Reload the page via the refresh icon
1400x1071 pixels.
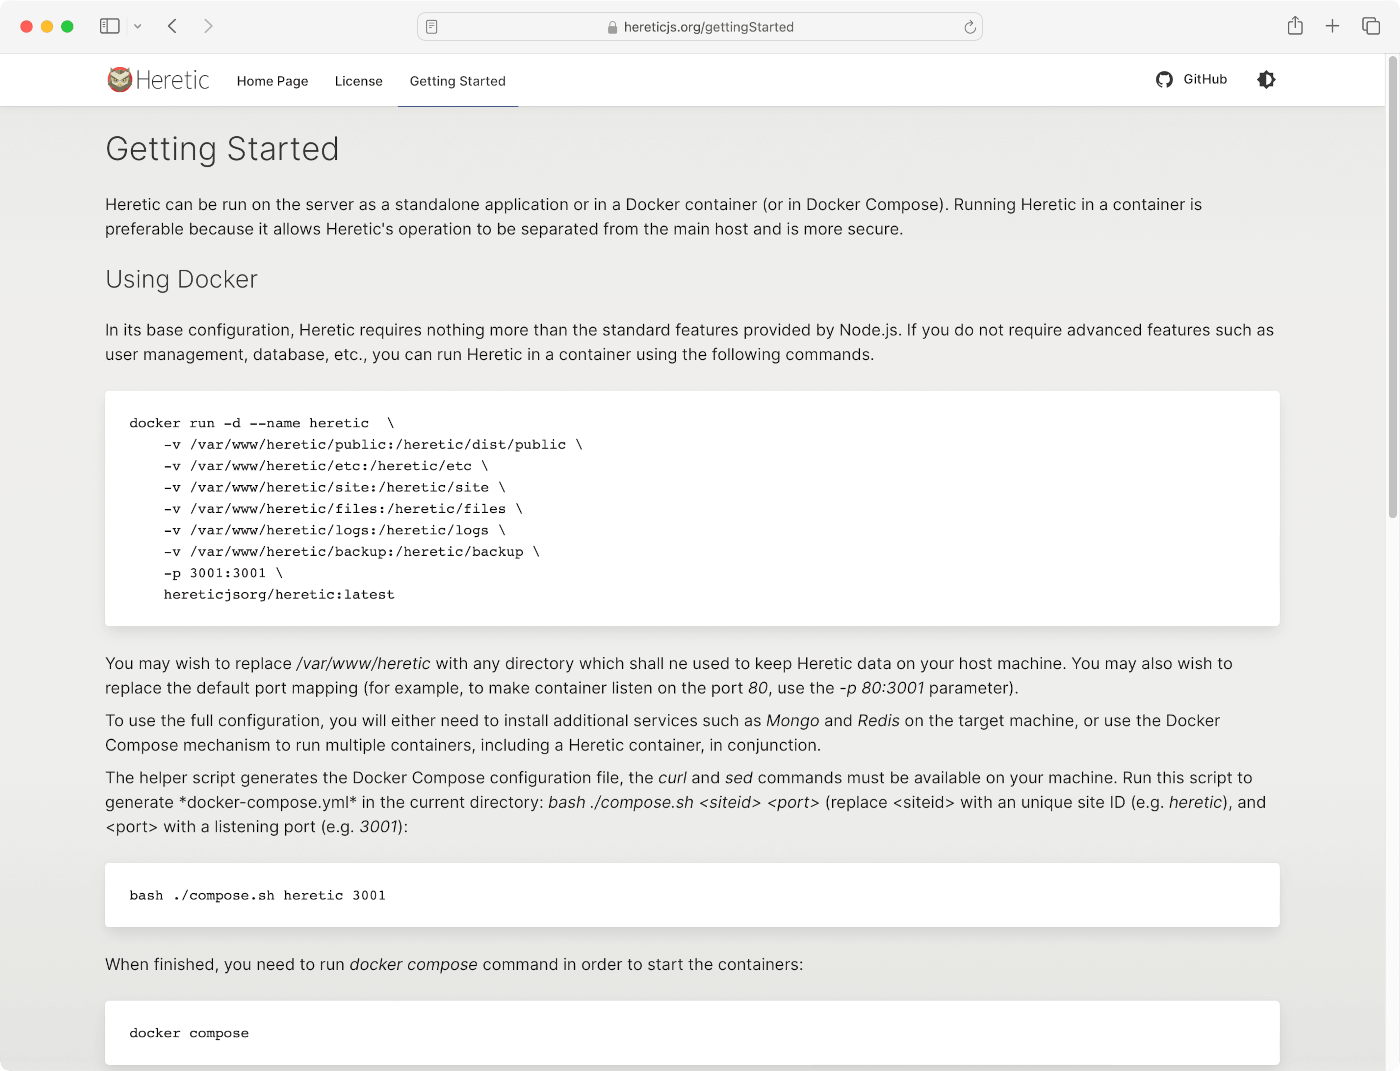click(970, 27)
